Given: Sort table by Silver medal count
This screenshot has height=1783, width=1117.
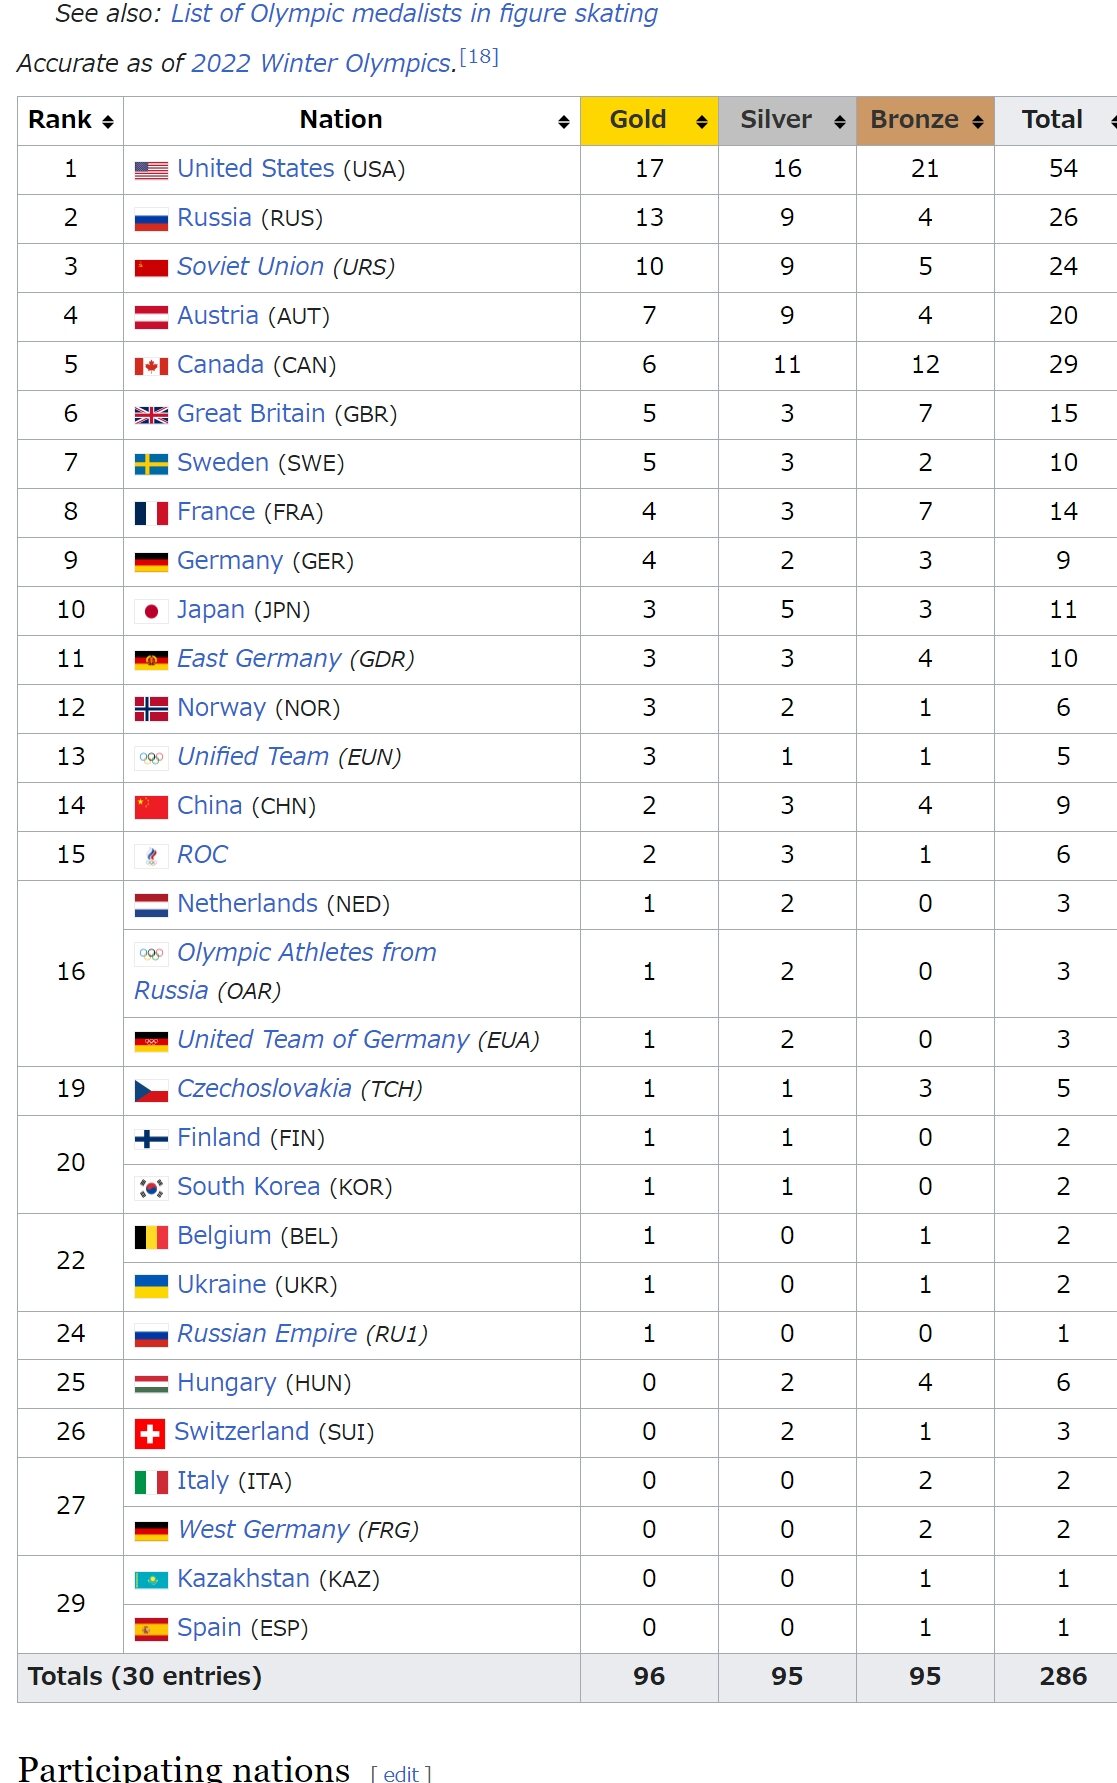Looking at the screenshot, I should (x=839, y=122).
